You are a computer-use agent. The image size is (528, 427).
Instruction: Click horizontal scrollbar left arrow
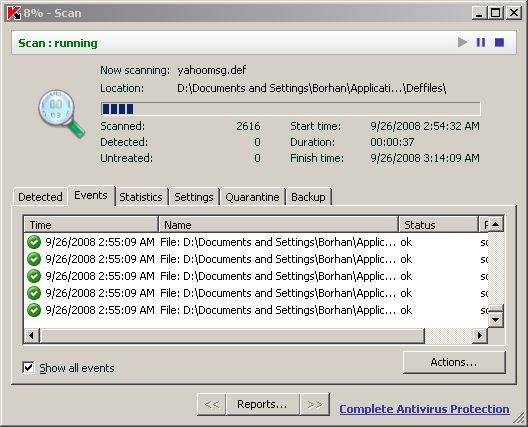[31, 335]
